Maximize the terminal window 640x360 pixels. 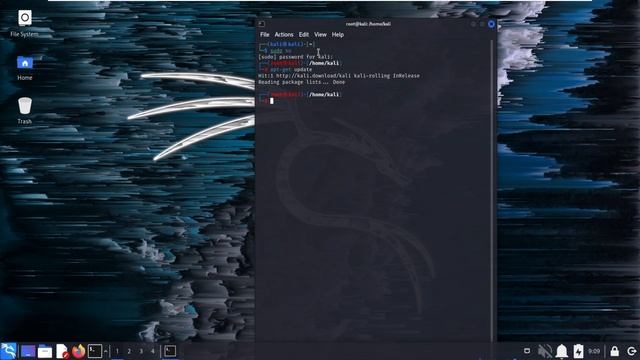(482, 24)
